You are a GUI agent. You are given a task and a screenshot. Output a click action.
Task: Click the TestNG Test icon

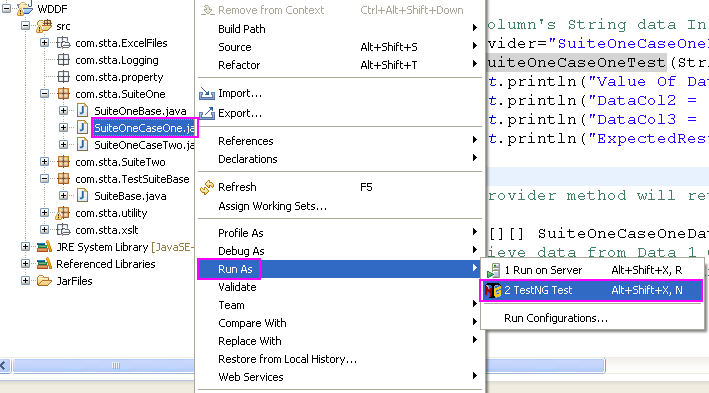tap(493, 290)
